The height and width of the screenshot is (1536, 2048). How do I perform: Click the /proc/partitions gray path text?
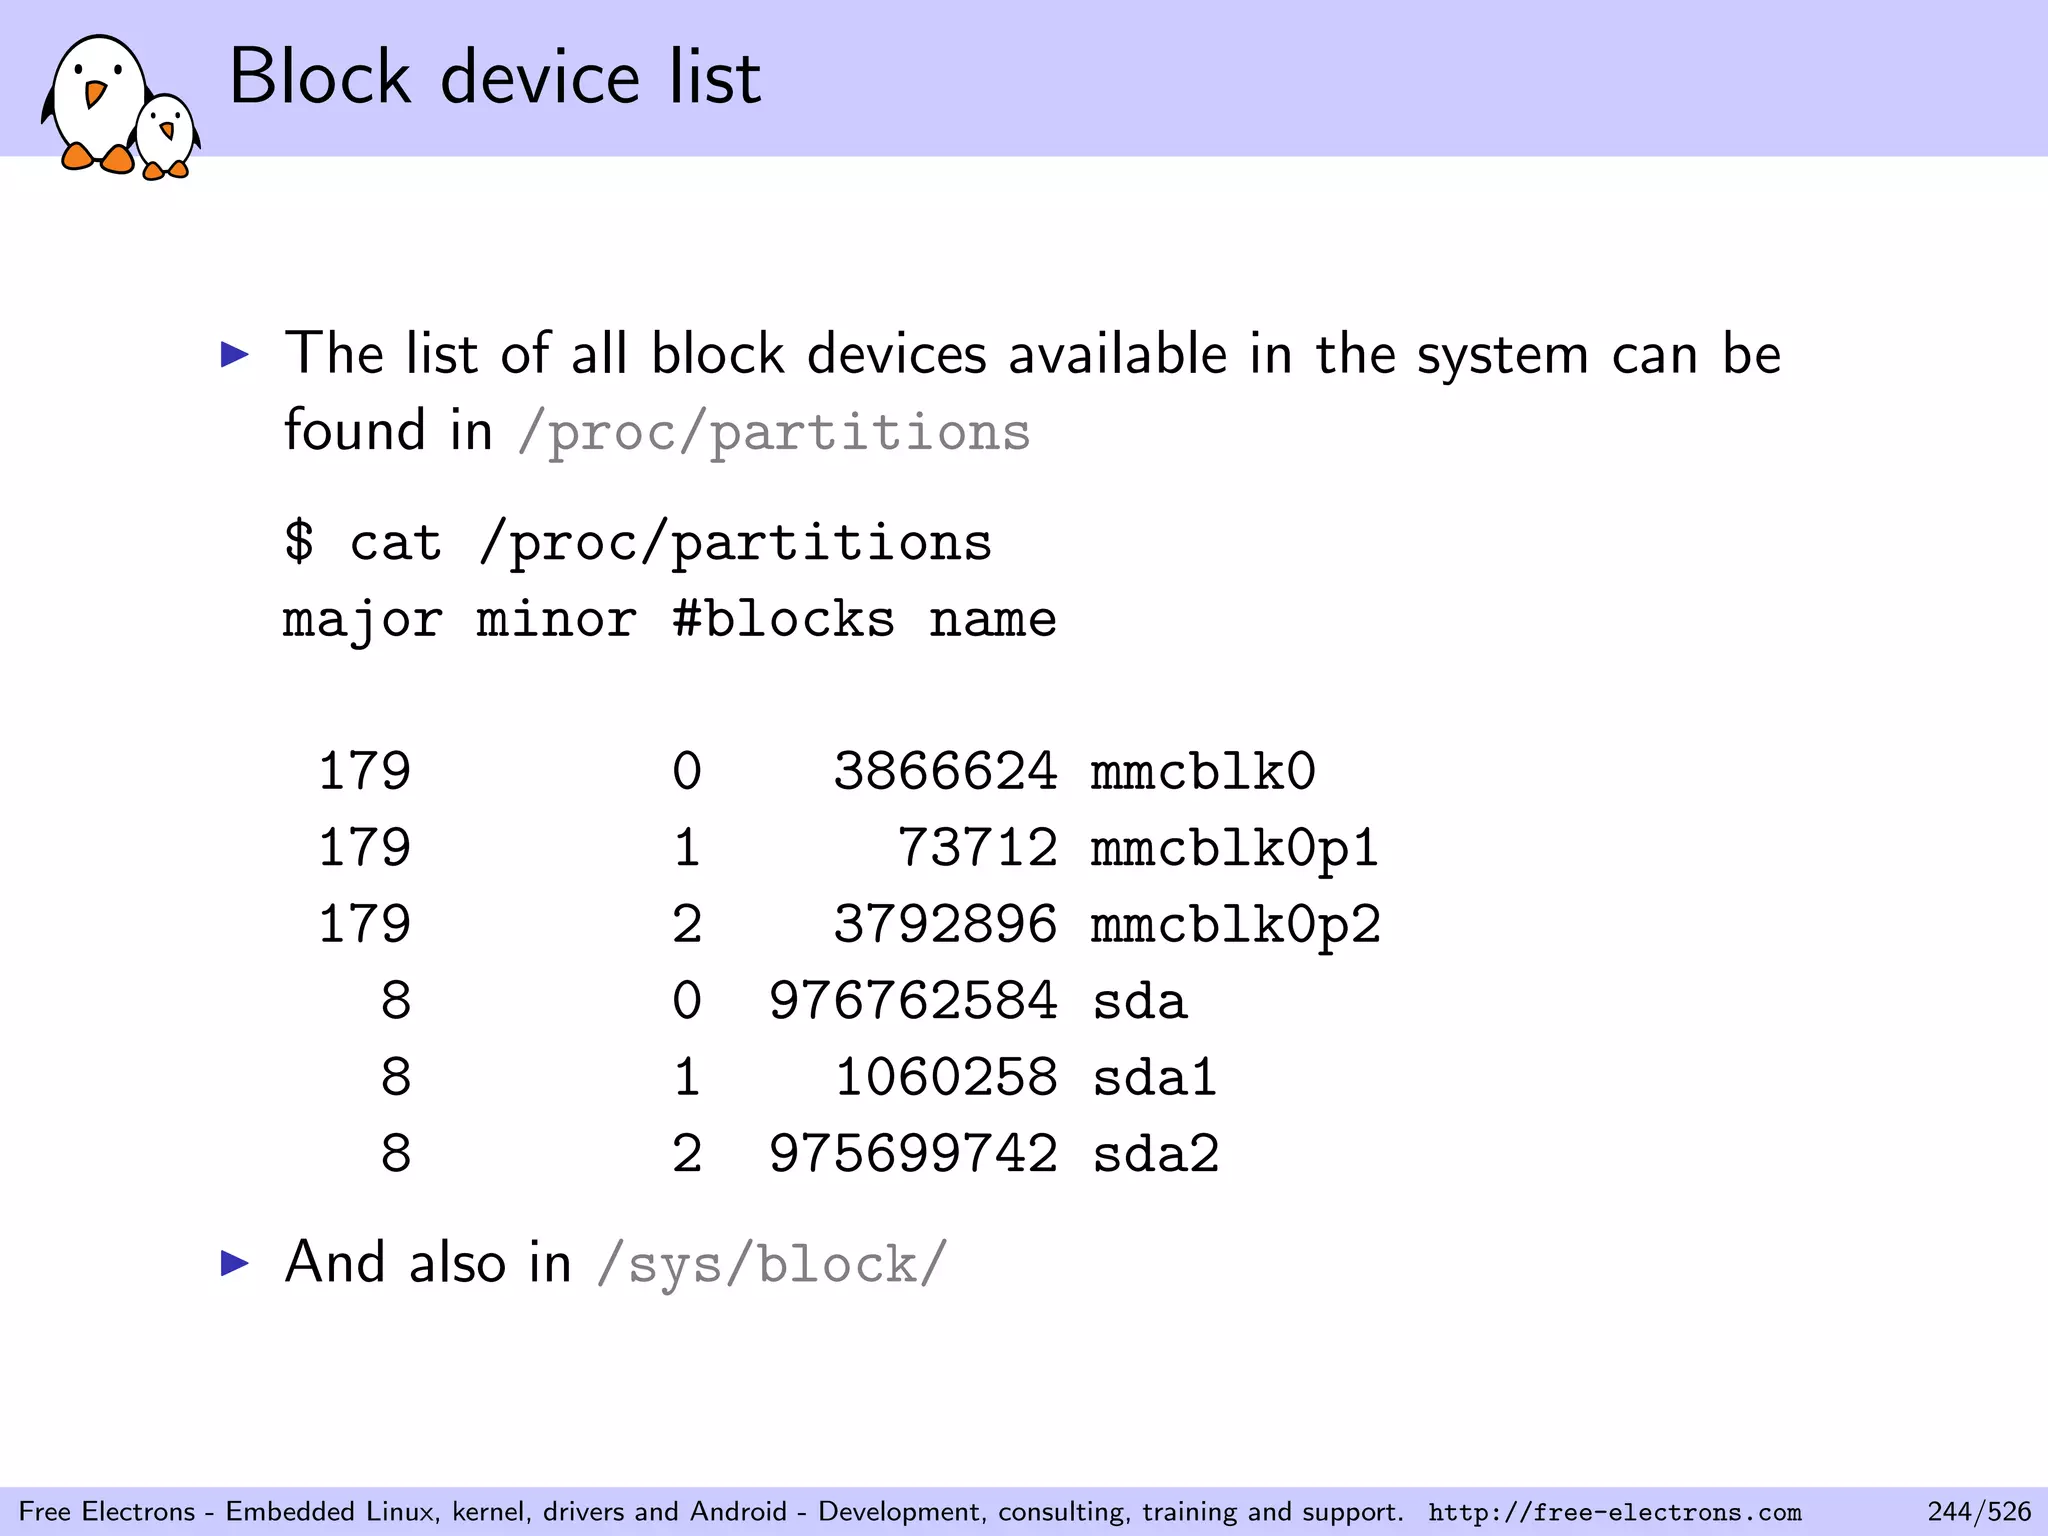[774, 433]
